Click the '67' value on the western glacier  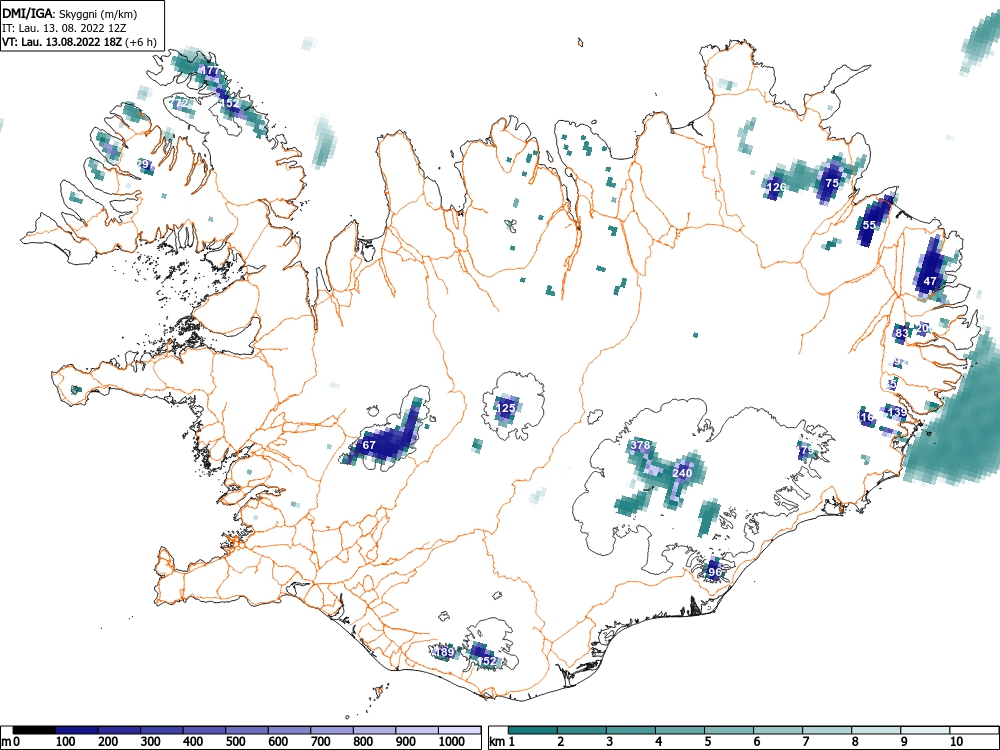(x=369, y=445)
